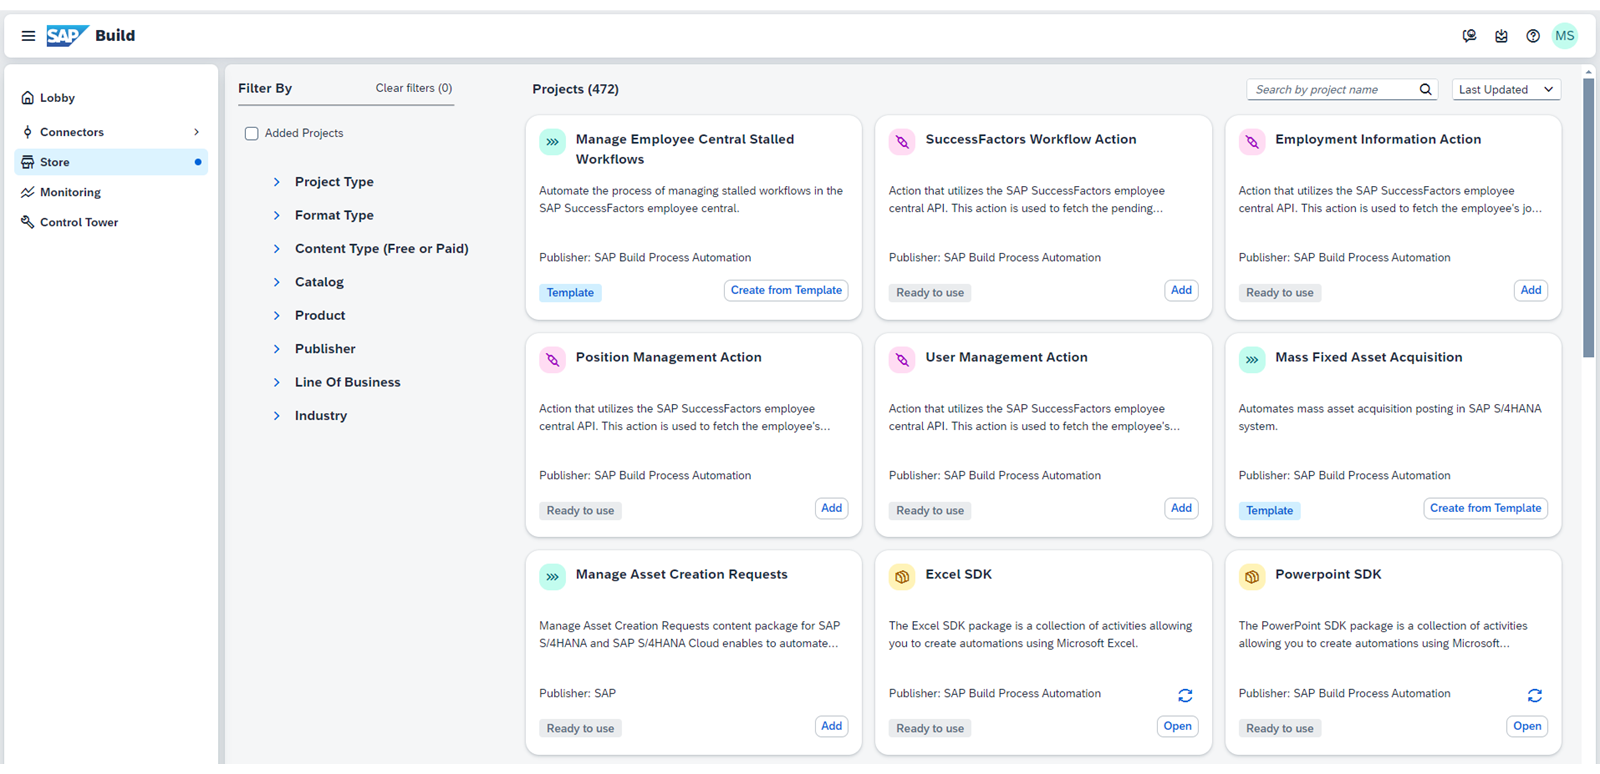Expand the Publisher filter
Screen dimensions: 1600x774
tap(277, 349)
